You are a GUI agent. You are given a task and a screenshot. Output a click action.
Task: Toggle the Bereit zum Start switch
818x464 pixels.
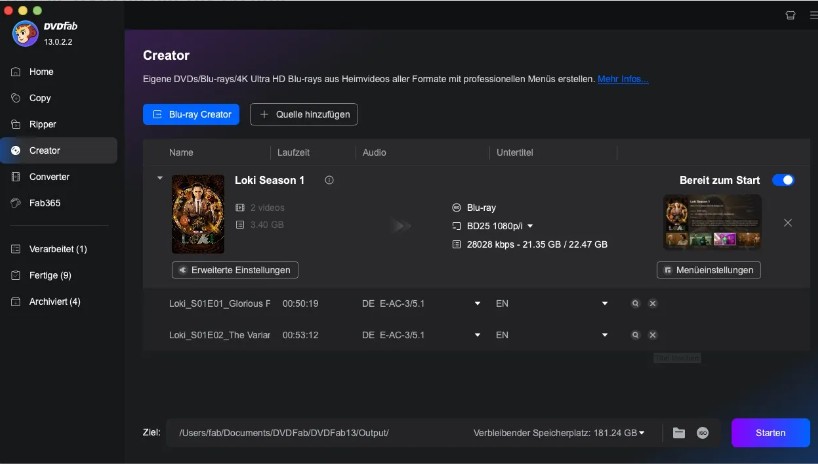pyautogui.click(x=783, y=180)
